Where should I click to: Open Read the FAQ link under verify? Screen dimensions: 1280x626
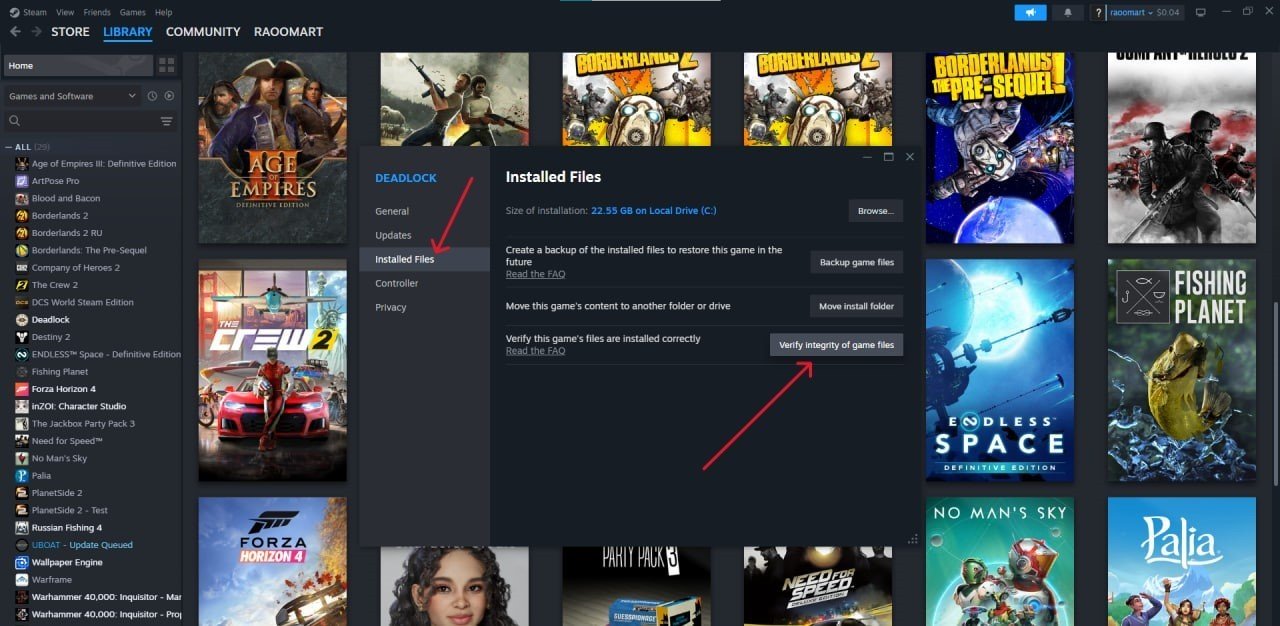point(535,351)
